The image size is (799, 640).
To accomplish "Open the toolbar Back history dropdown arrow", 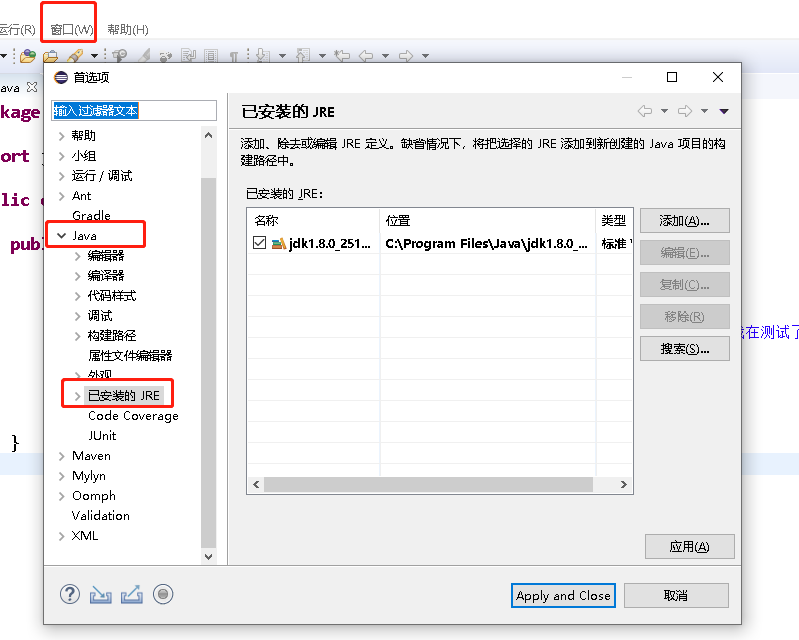I will (386, 56).
